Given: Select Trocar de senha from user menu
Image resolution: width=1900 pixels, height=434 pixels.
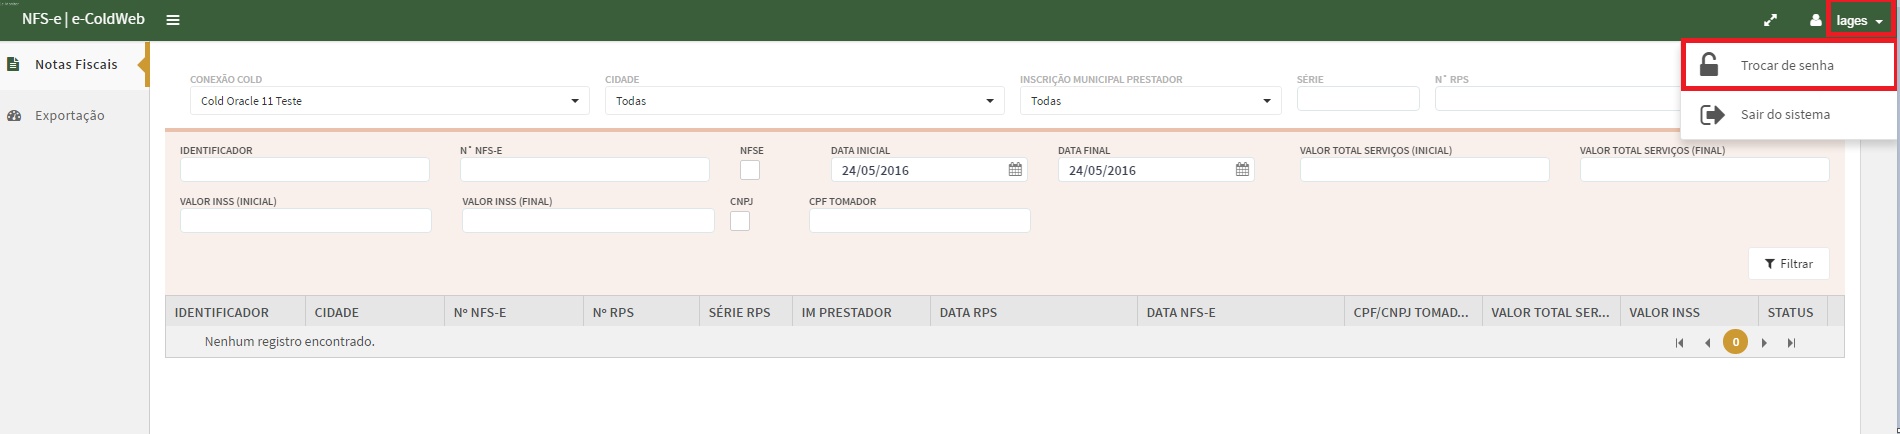Looking at the screenshot, I should point(1787,66).
